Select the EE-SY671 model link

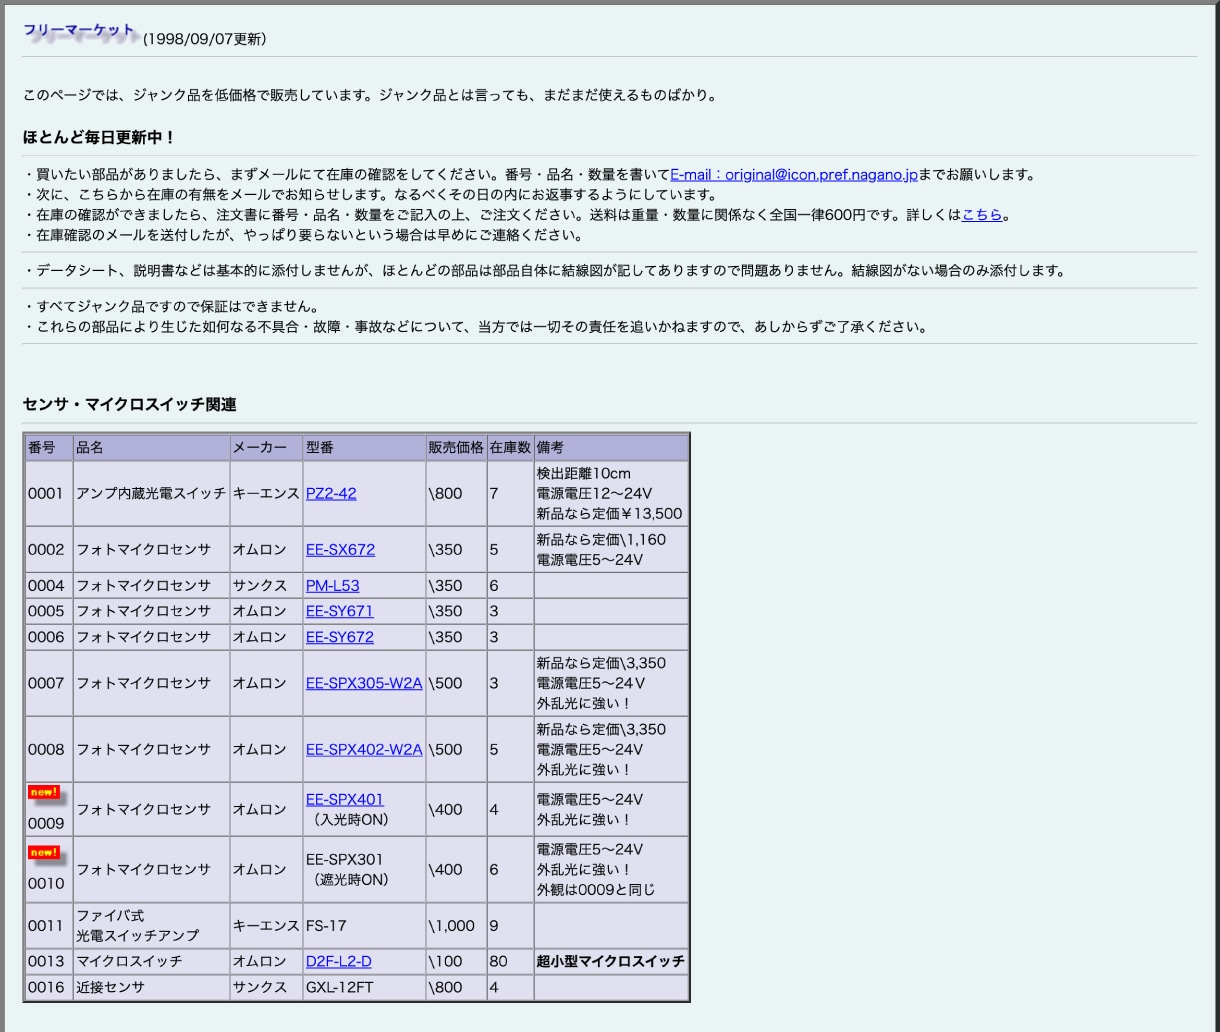click(339, 611)
